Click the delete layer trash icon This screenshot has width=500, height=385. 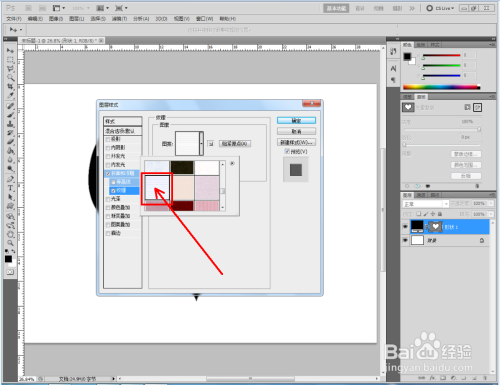(485, 378)
